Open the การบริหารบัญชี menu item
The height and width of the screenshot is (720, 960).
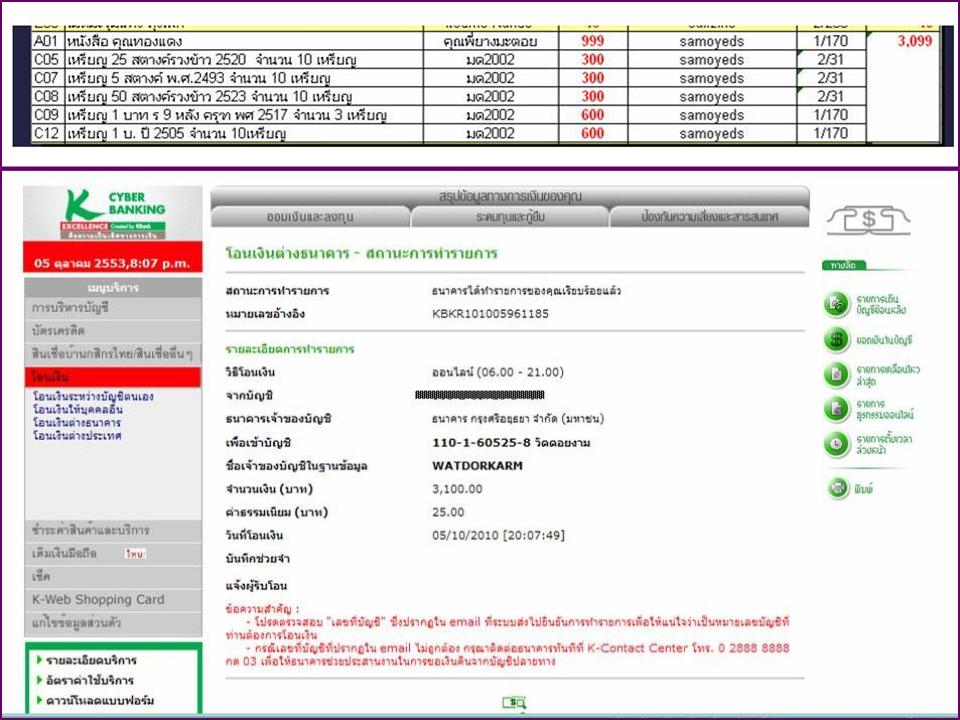click(x=113, y=308)
